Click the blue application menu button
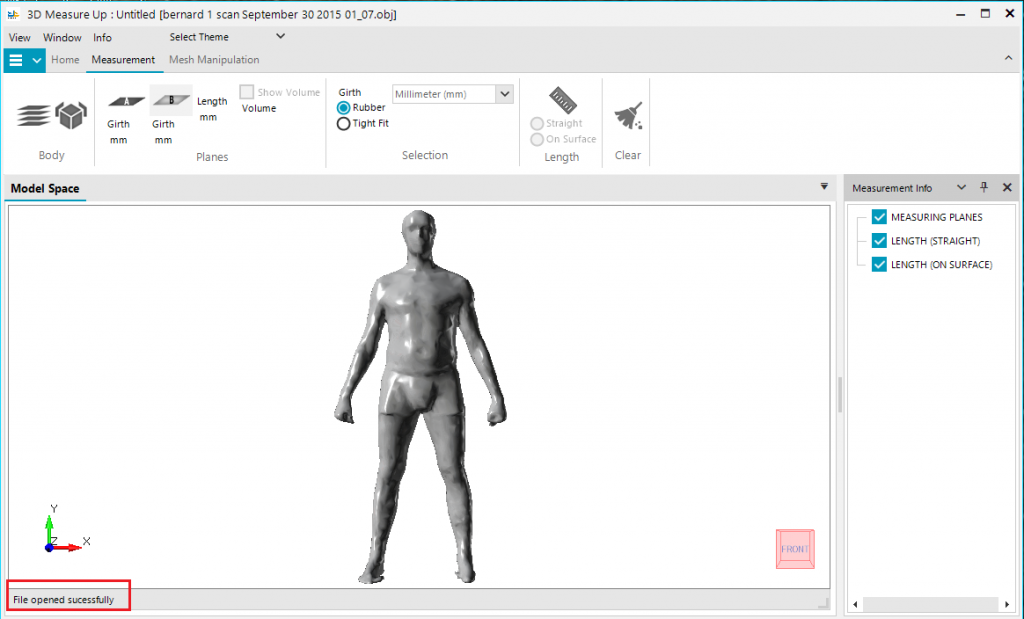Image resolution: width=1024 pixels, height=619 pixels. (x=16, y=60)
